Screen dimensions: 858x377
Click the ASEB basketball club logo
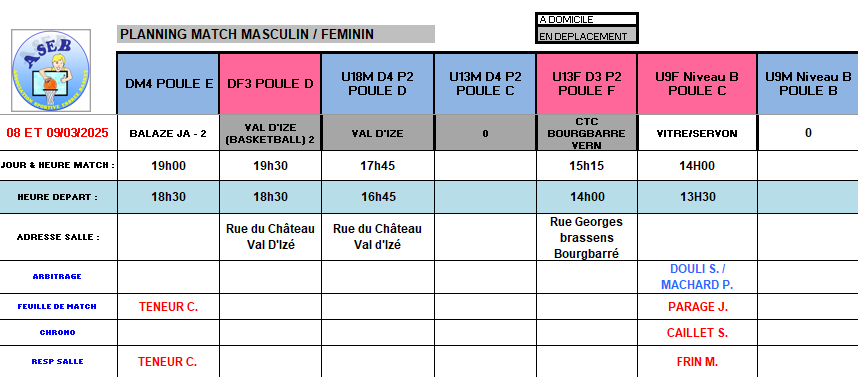51,71
